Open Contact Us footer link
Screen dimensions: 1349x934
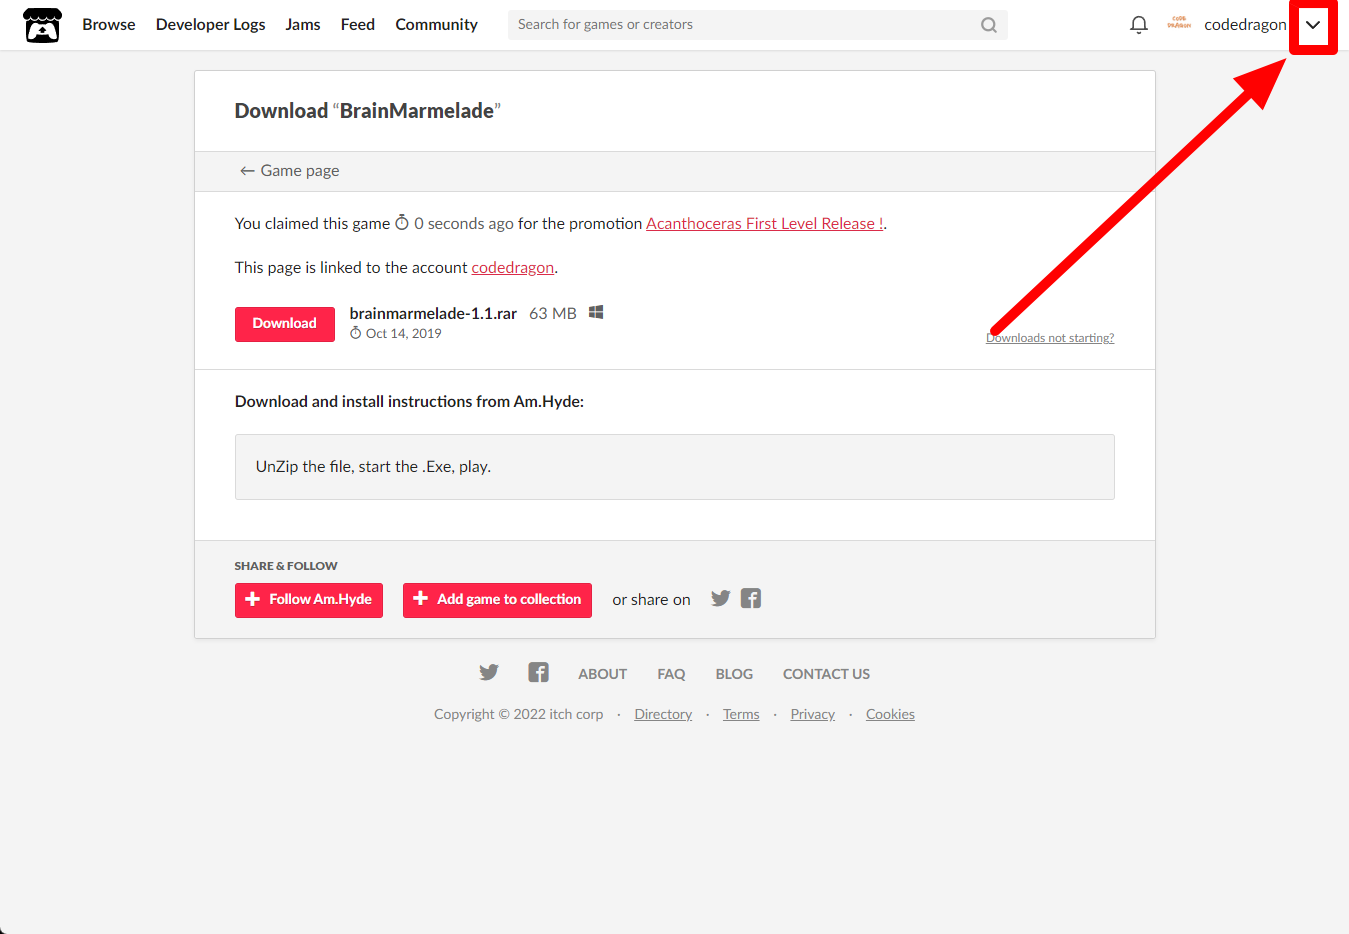pyautogui.click(x=826, y=675)
